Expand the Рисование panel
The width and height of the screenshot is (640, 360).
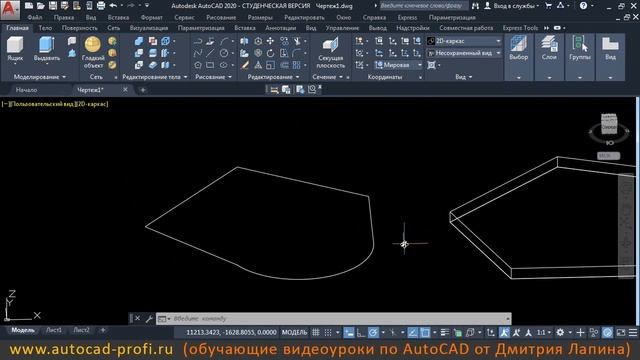[x=213, y=77]
